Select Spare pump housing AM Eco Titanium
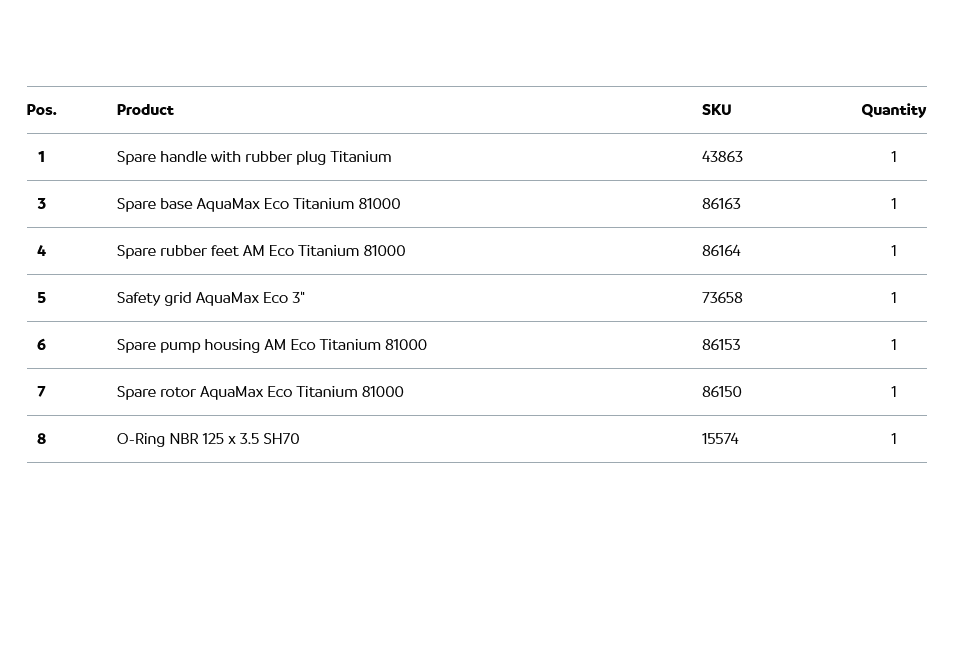The height and width of the screenshot is (647, 956). click(271, 345)
